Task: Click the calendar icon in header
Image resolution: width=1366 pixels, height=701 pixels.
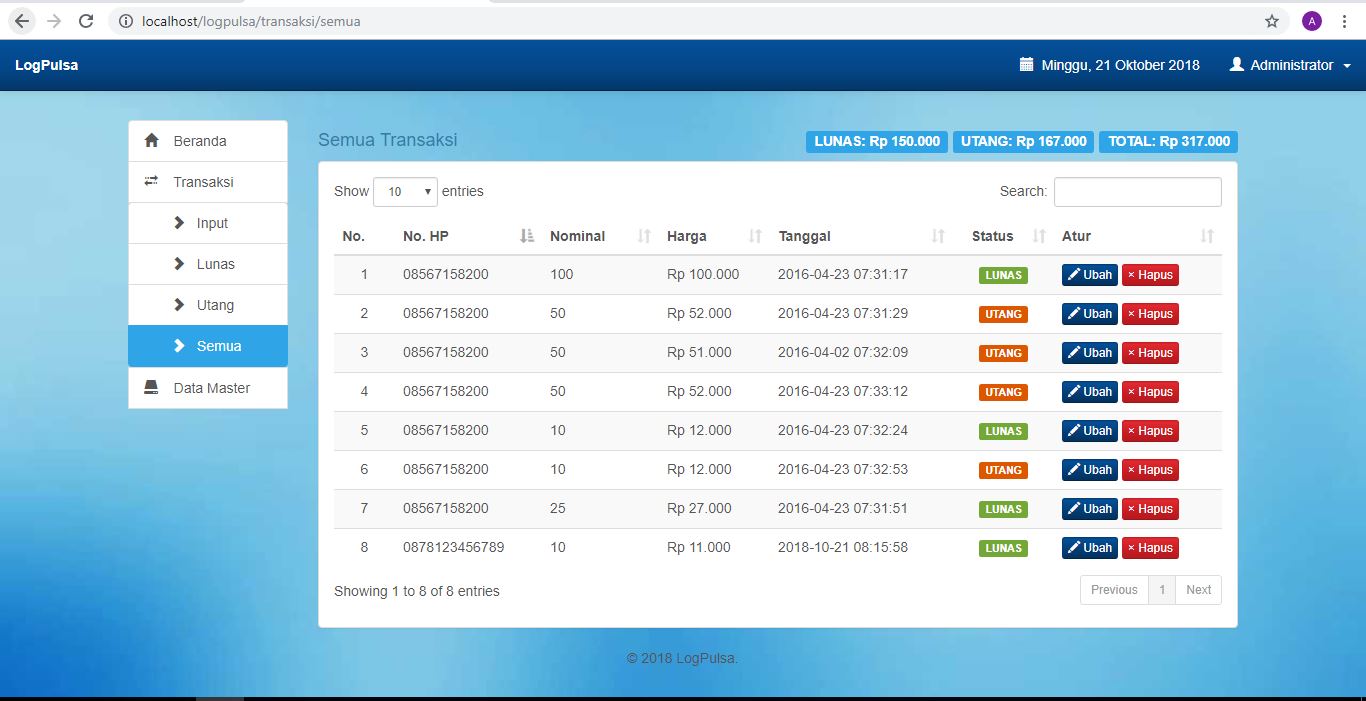Action: pyautogui.click(x=1026, y=65)
